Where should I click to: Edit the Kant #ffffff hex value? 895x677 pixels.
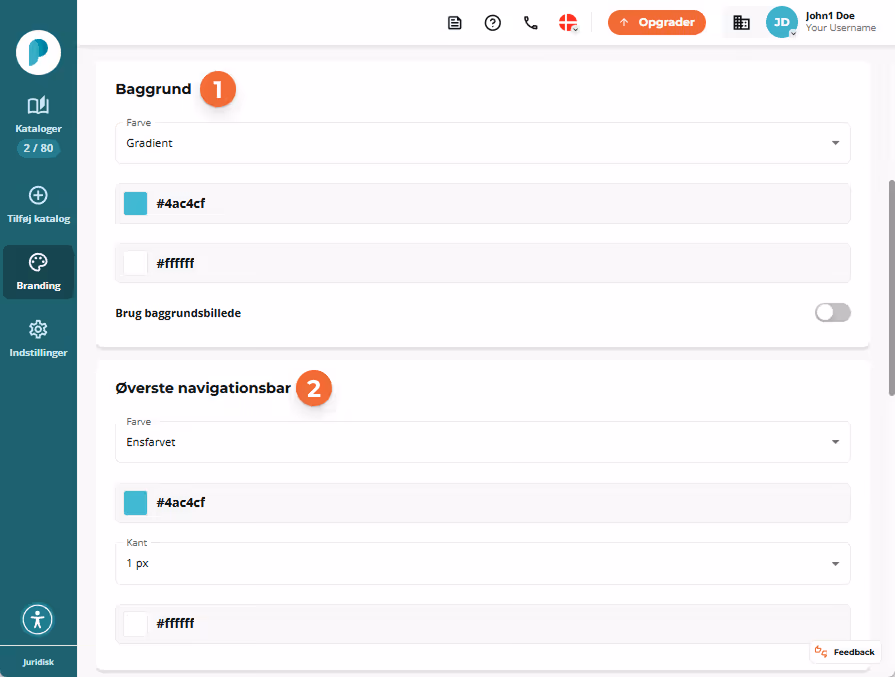[x=175, y=623]
